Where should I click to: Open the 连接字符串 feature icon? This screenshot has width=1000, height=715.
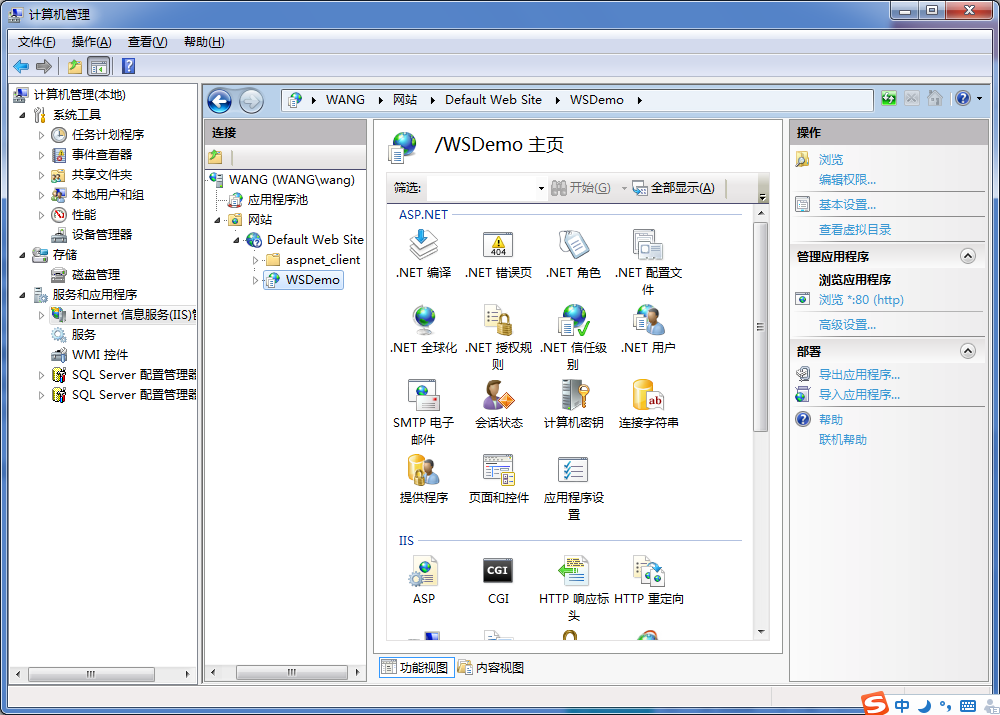pos(648,395)
